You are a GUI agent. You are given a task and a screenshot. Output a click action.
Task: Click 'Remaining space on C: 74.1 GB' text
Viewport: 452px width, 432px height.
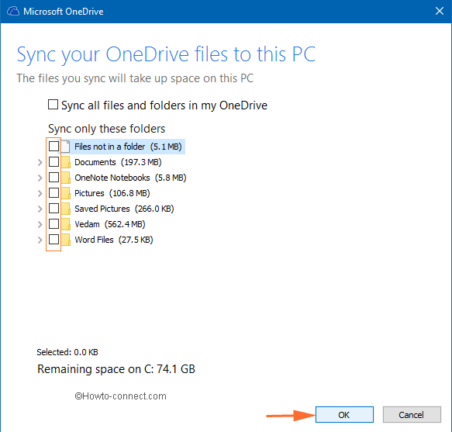(x=116, y=369)
